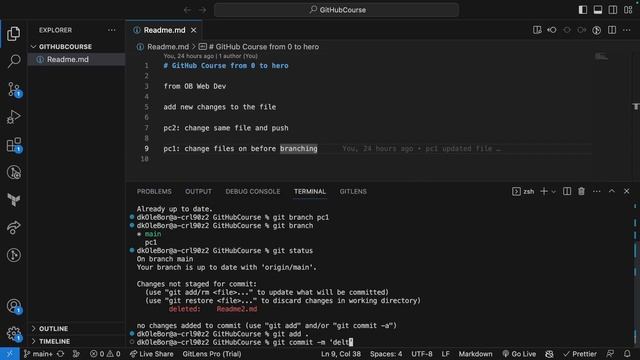Open the remote window indicator
Viewport: 640px width, 360px height.
point(9,354)
